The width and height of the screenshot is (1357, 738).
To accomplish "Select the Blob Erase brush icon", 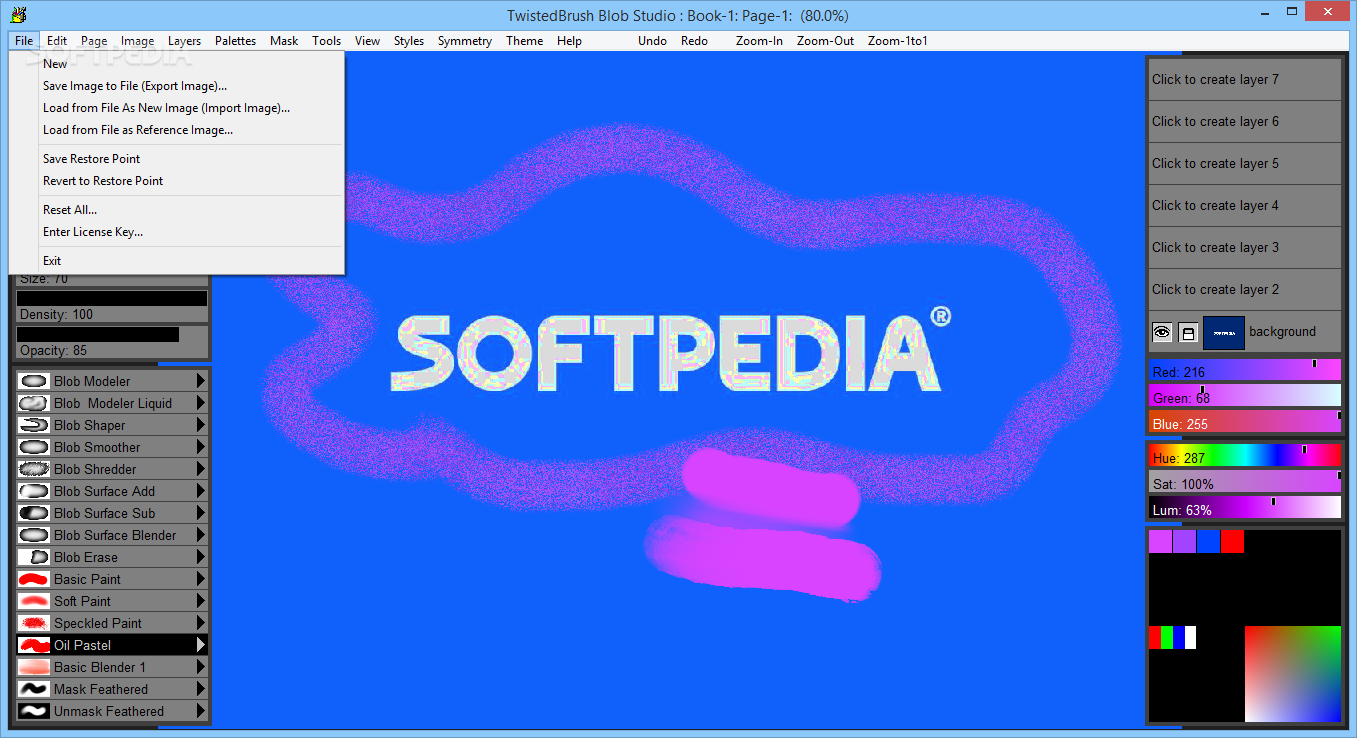I will pos(34,557).
